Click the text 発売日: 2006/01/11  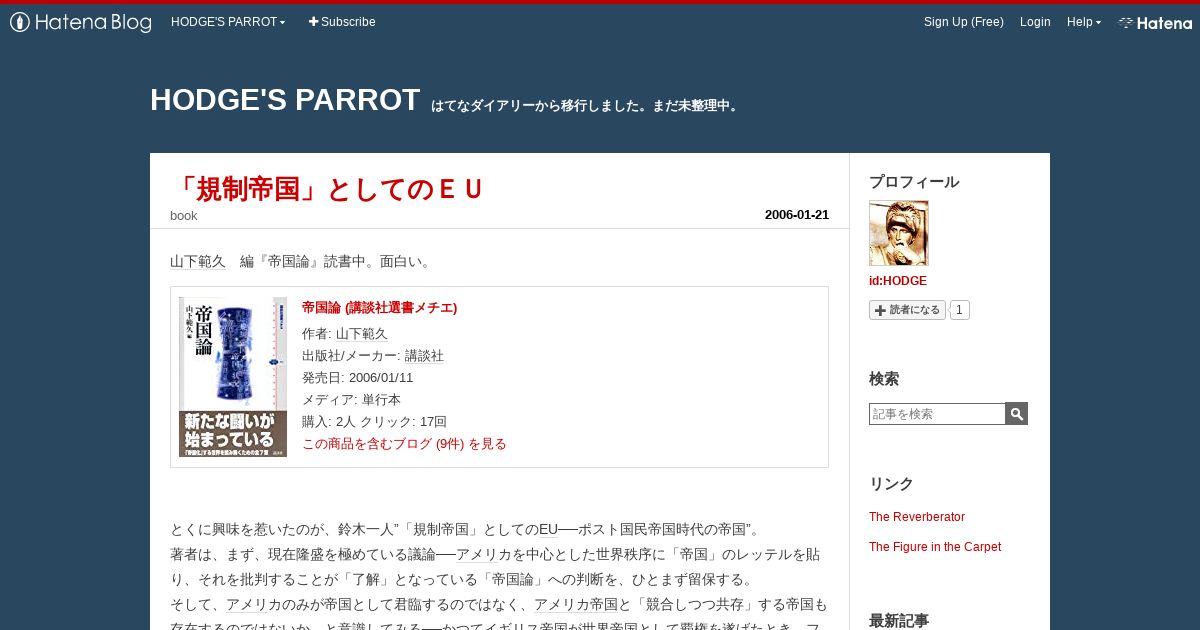coord(357,378)
